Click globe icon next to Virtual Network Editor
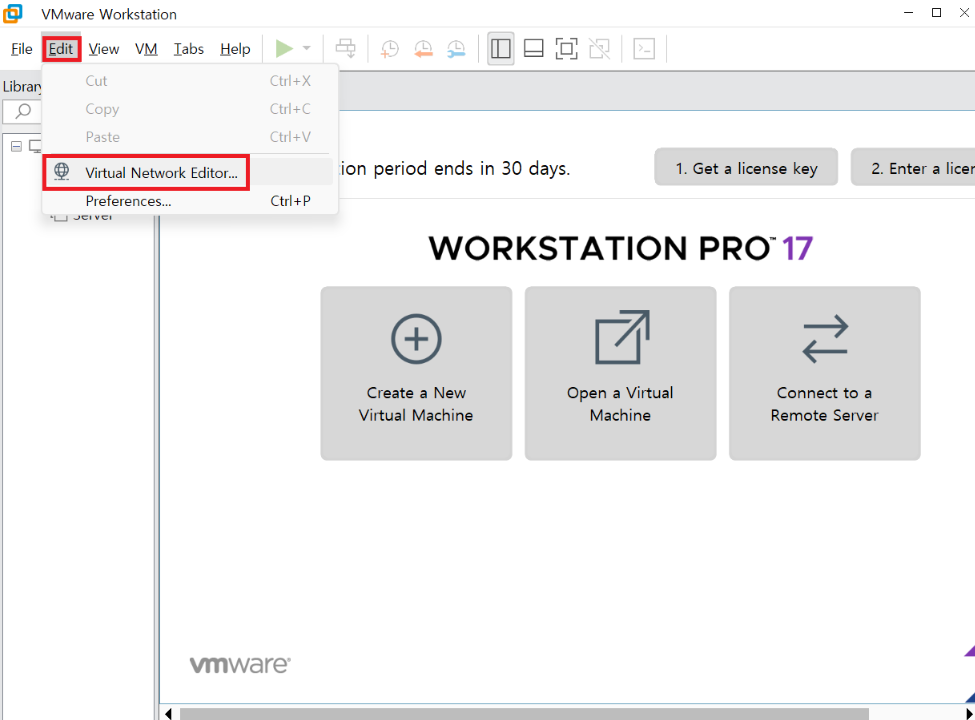The height and width of the screenshot is (720, 975). click(x=62, y=171)
